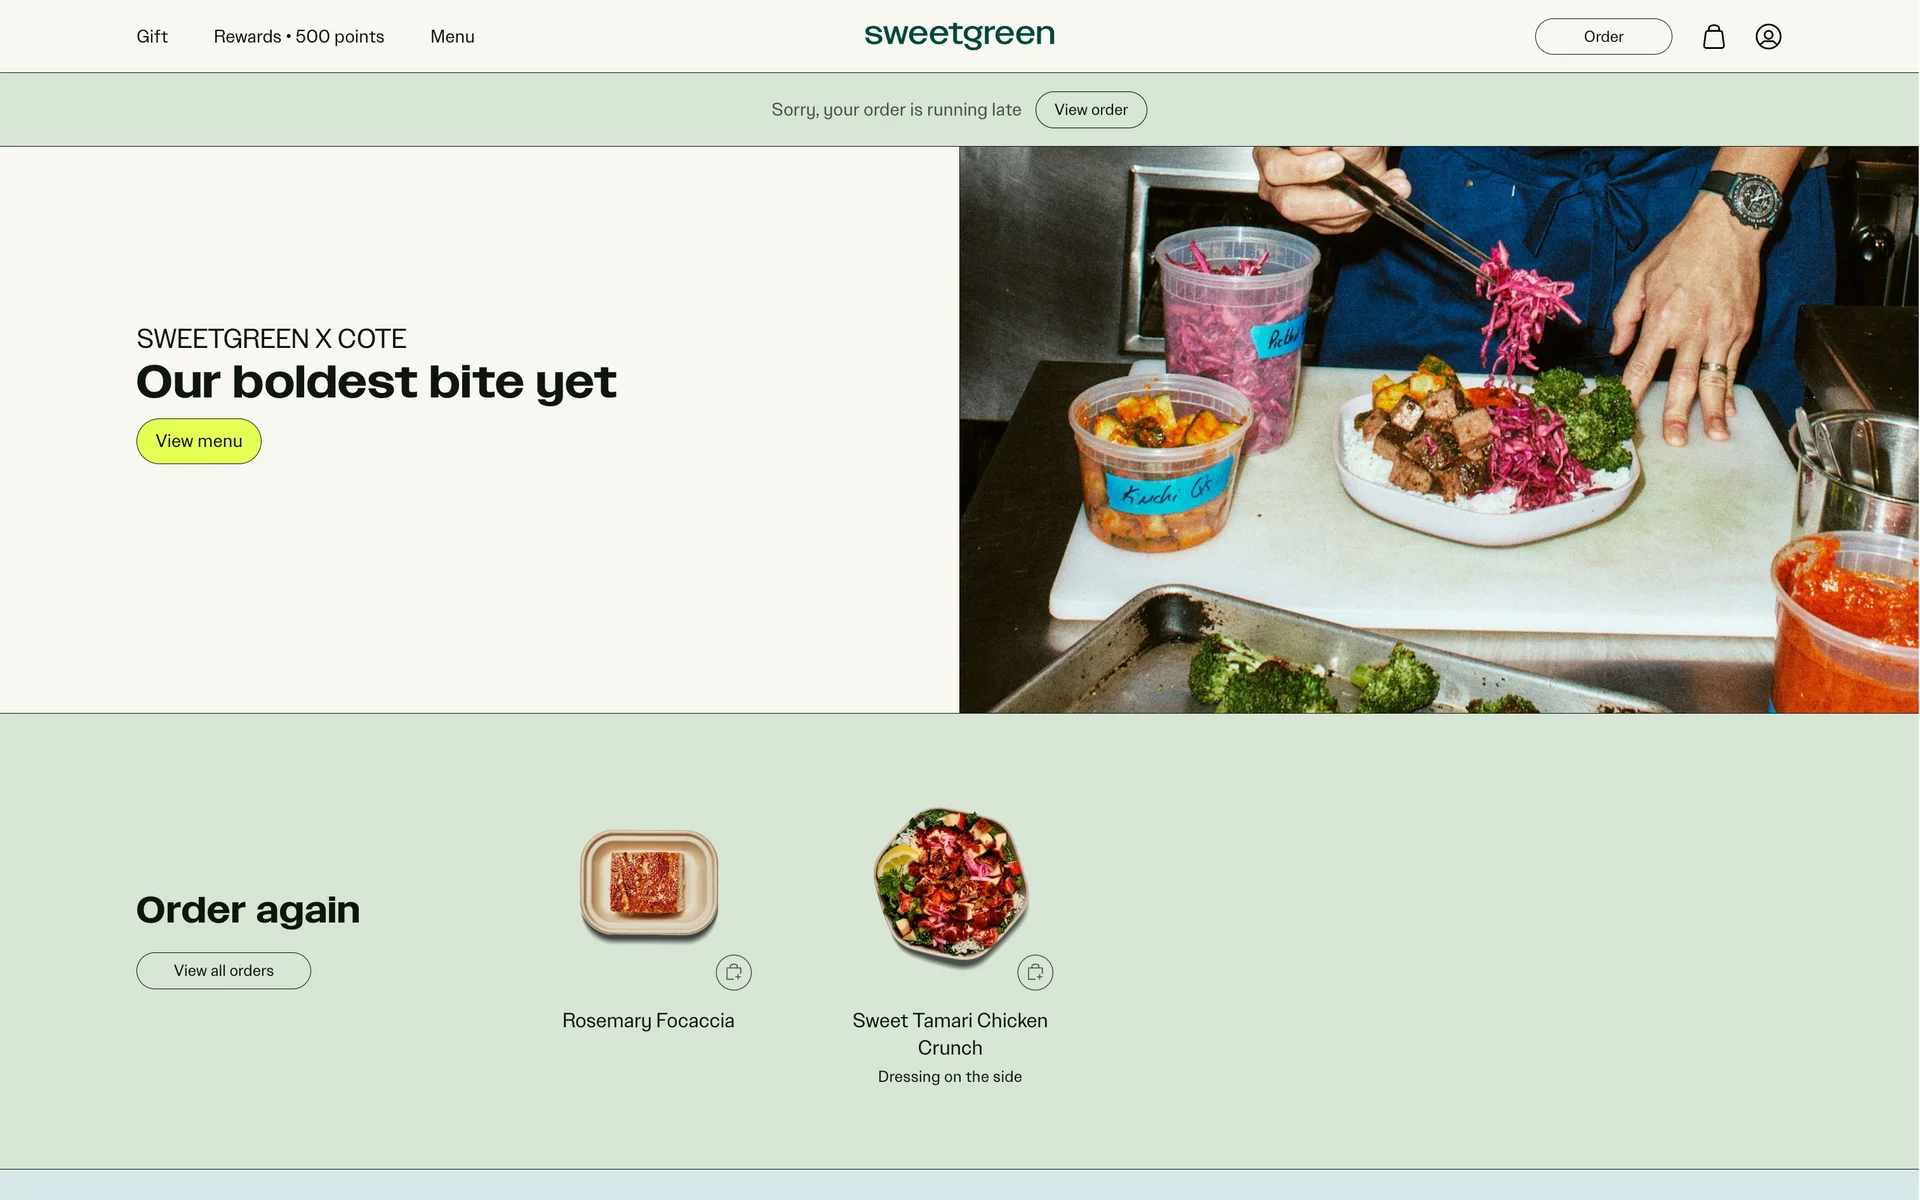Click the Order button in header
Image resolution: width=1920 pixels, height=1200 pixels.
1603,37
